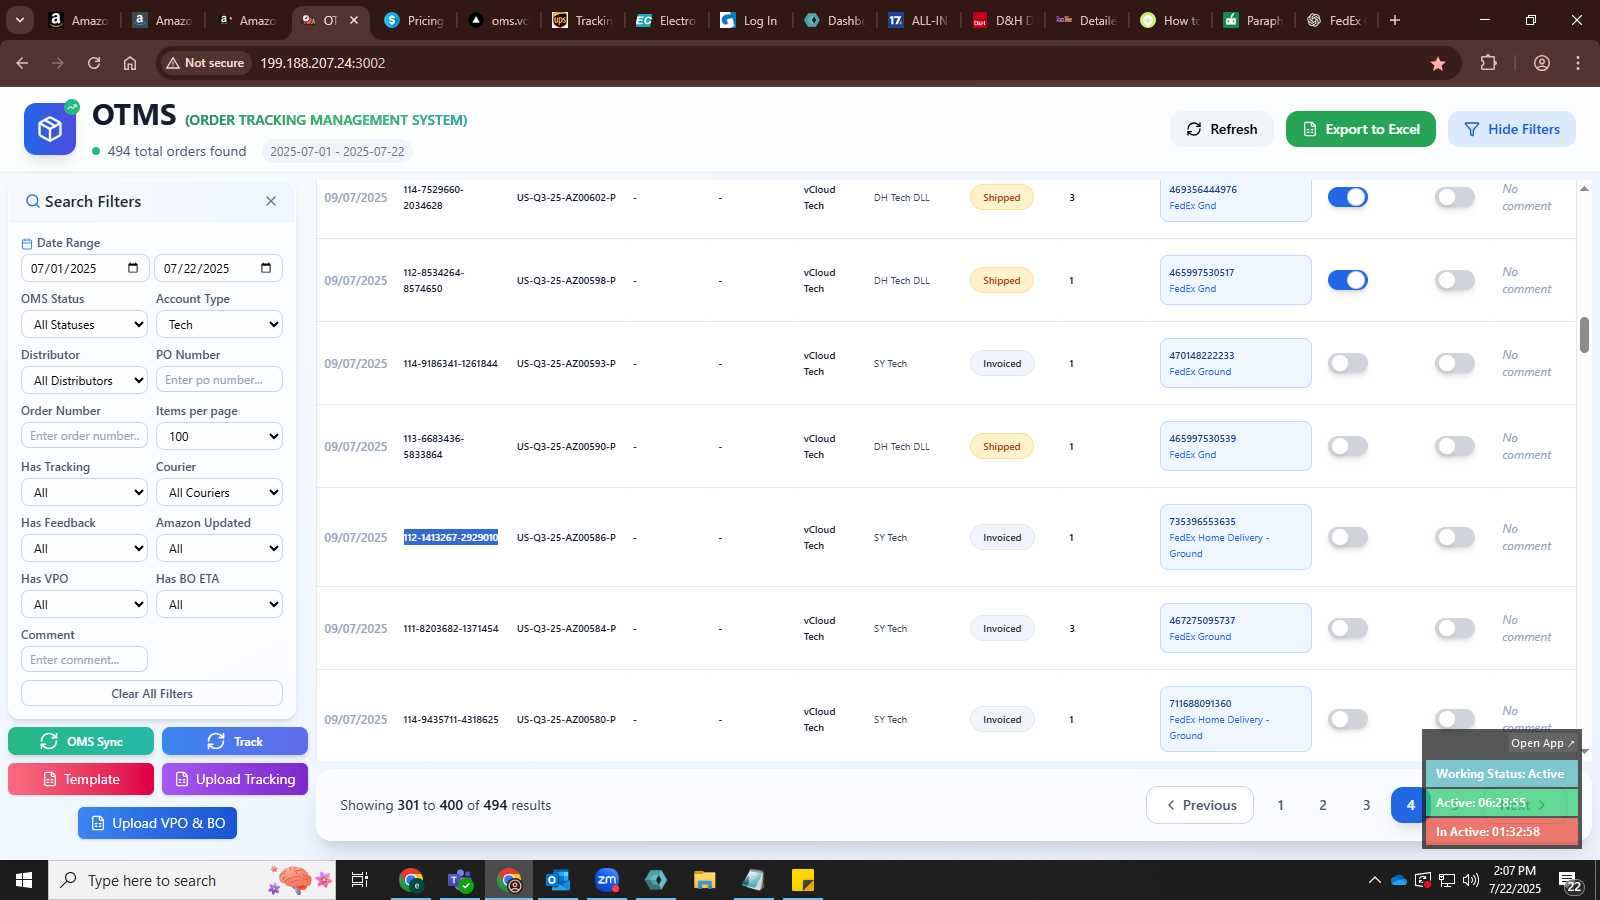This screenshot has width=1600, height=900.
Task: Switch to the ALL-IN browser tab
Action: coord(918,20)
